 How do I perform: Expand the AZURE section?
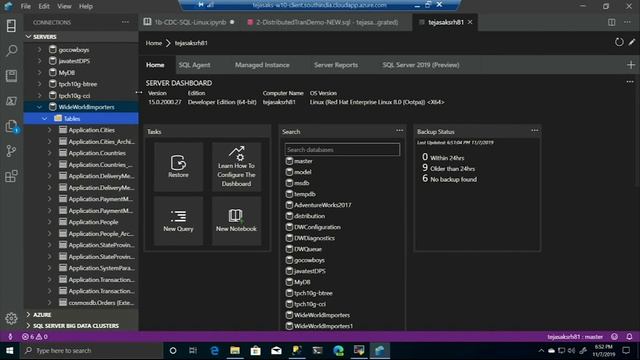(x=29, y=315)
